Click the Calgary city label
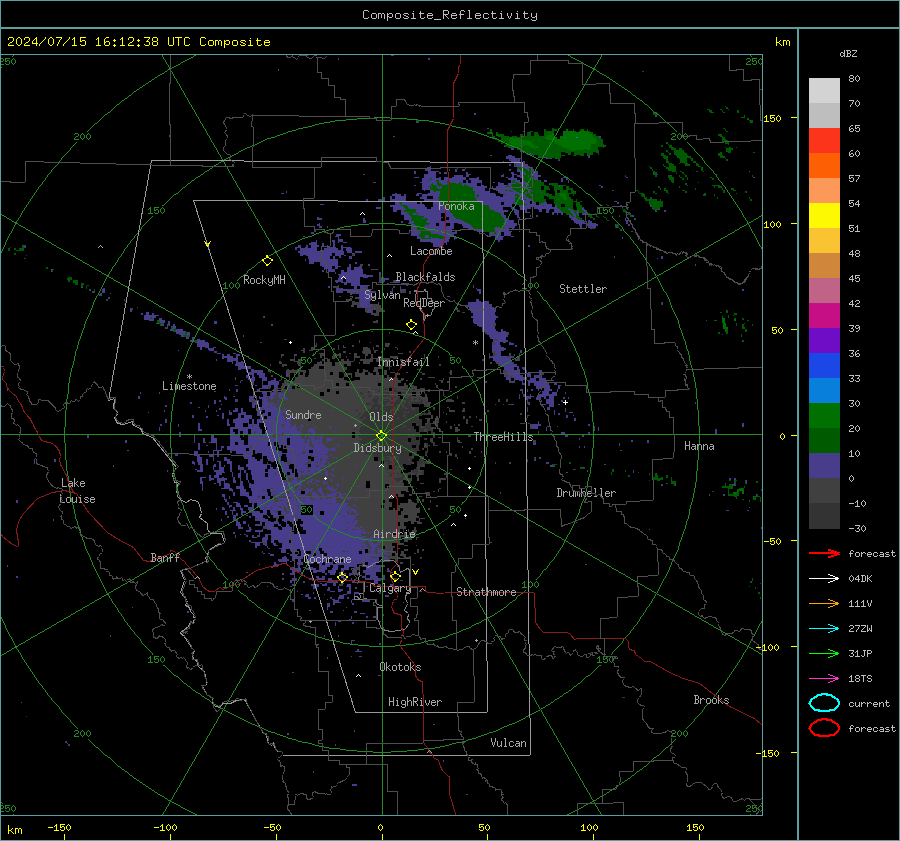This screenshot has width=900, height=841. click(390, 588)
